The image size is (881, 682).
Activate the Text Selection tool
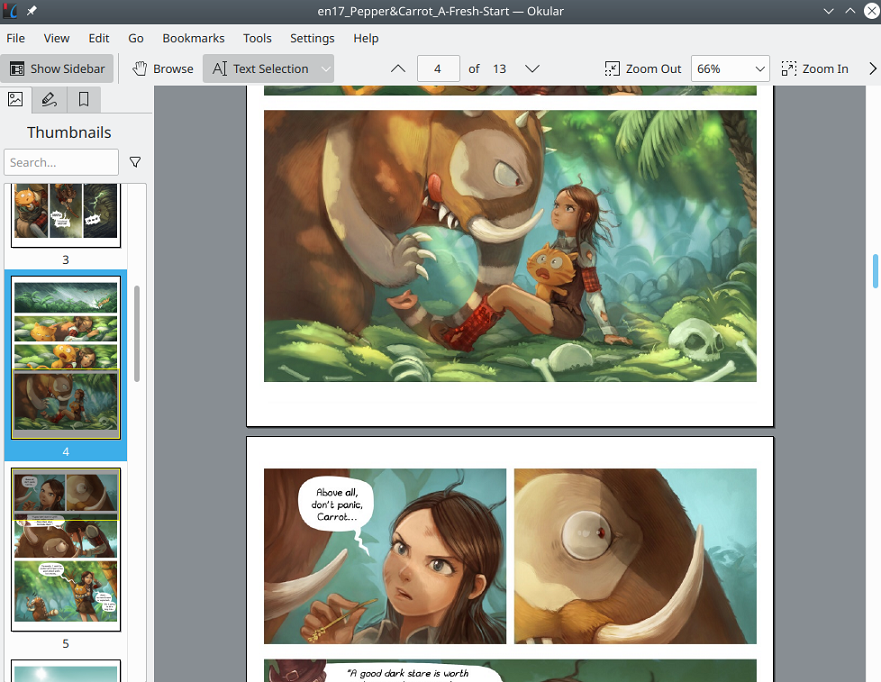point(261,69)
